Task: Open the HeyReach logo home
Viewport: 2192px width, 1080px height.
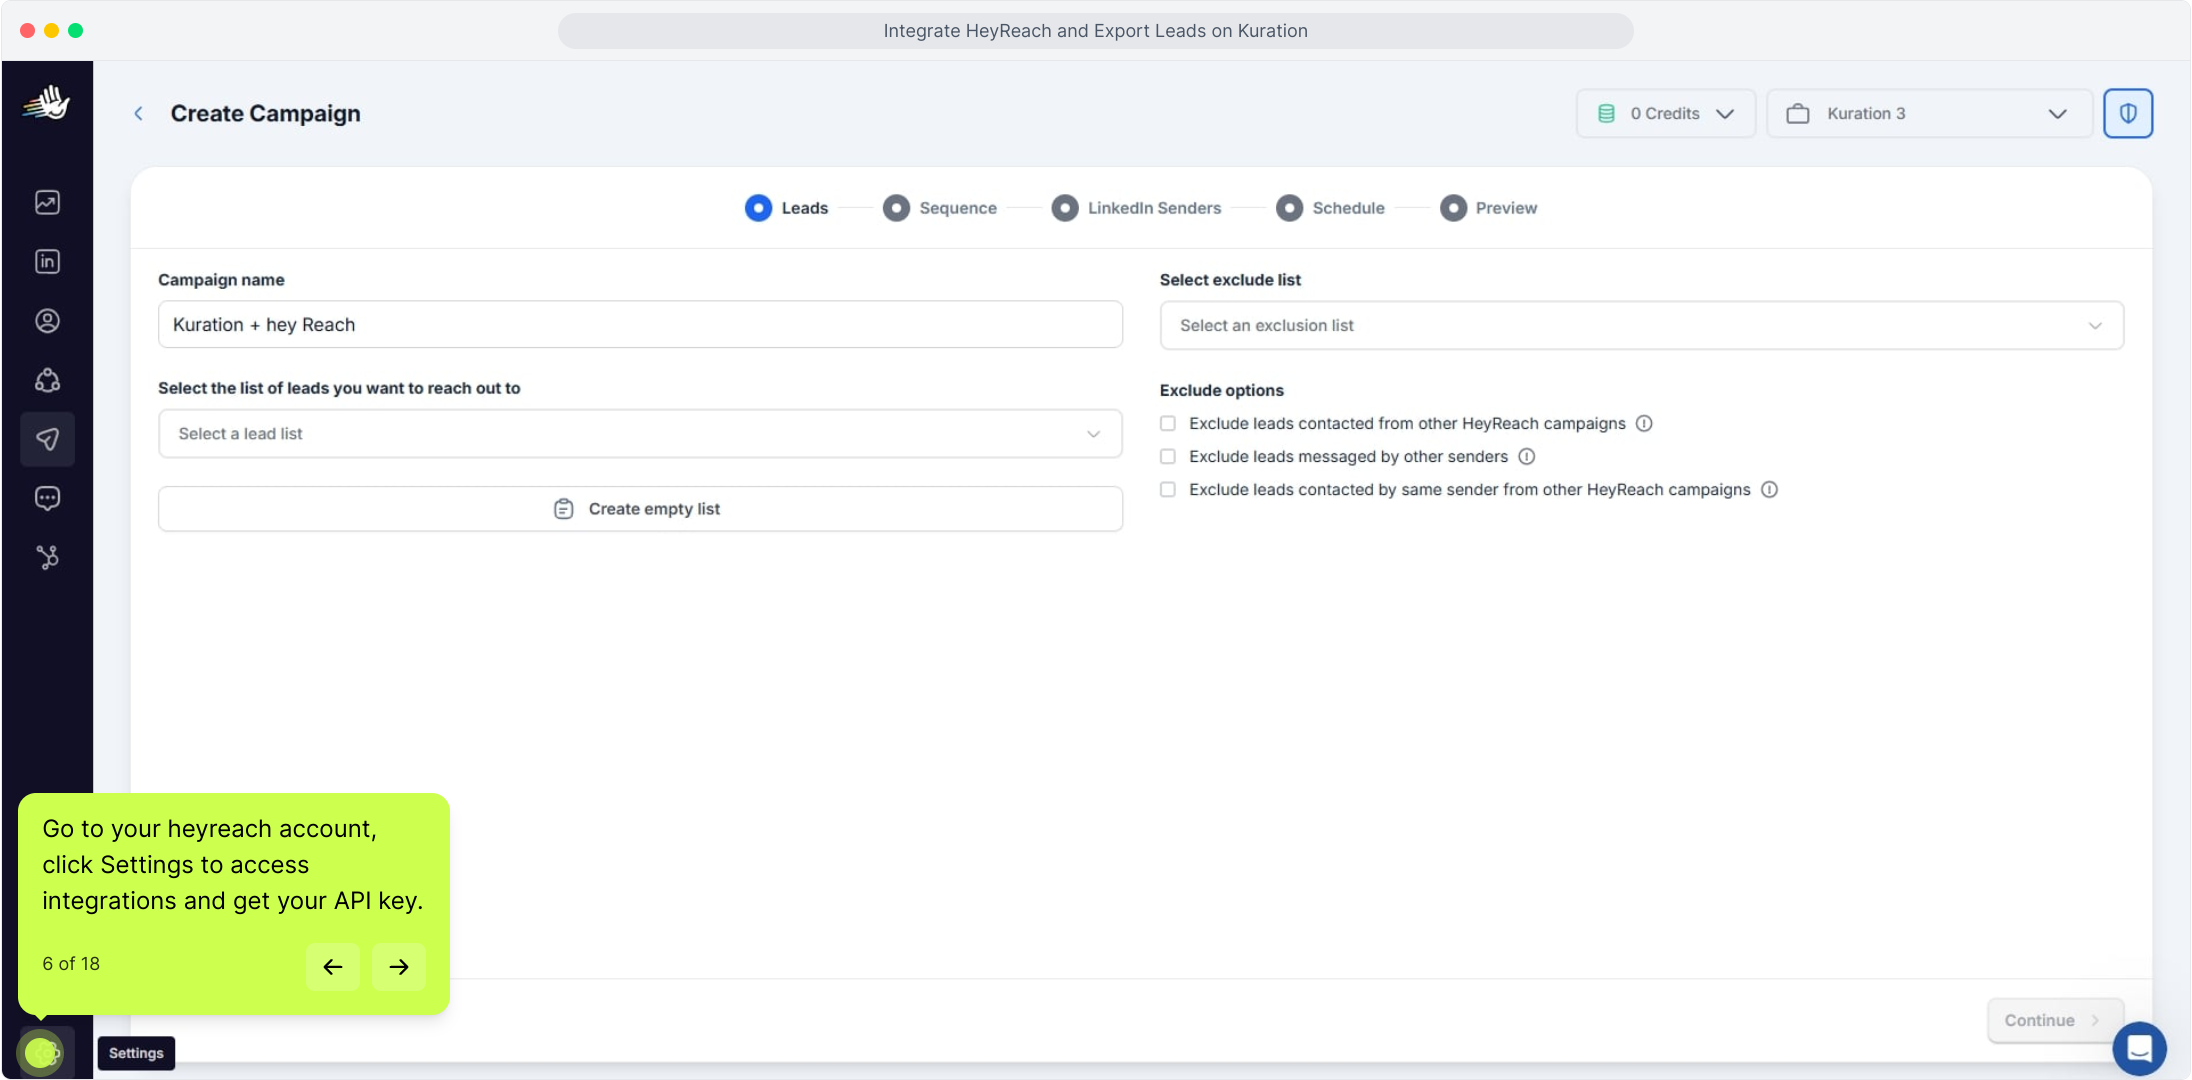Action: [x=47, y=103]
